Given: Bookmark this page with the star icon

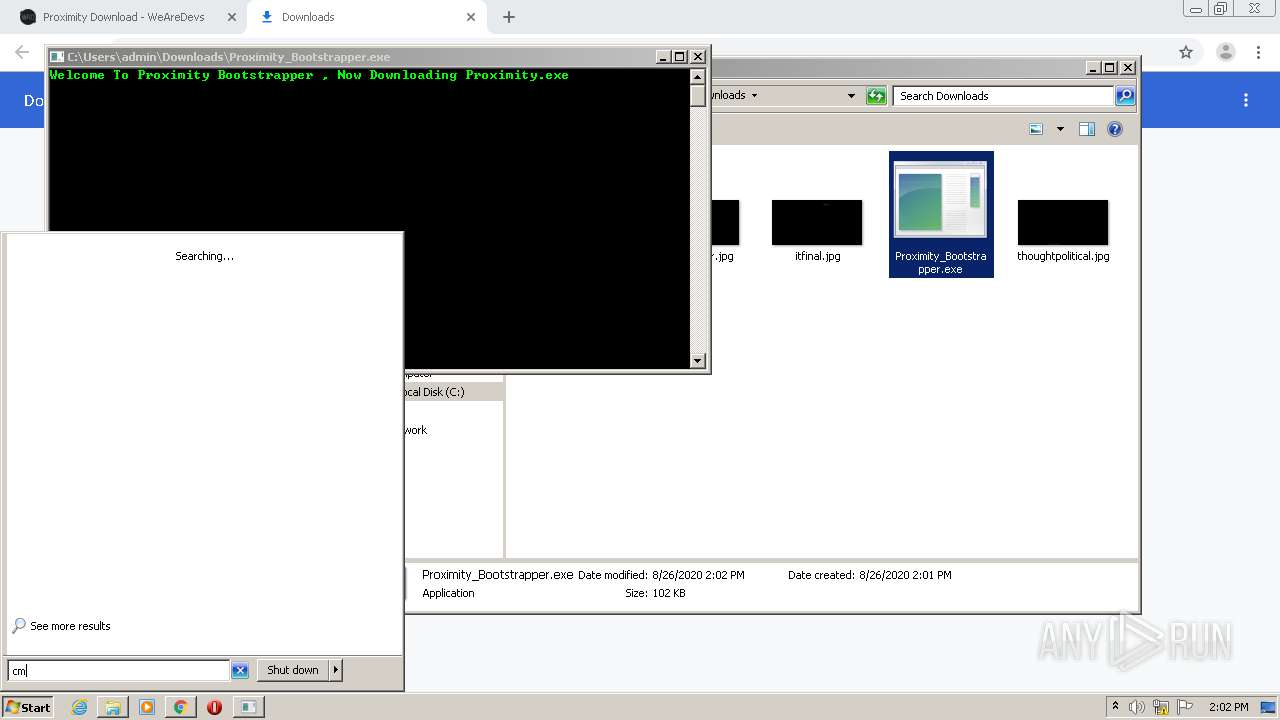Looking at the screenshot, I should [x=1186, y=52].
